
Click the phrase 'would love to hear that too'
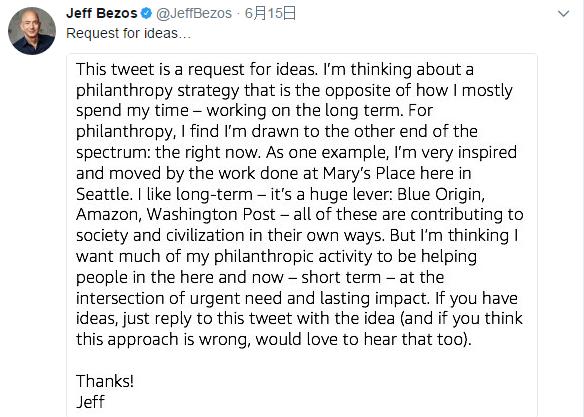click(359, 339)
